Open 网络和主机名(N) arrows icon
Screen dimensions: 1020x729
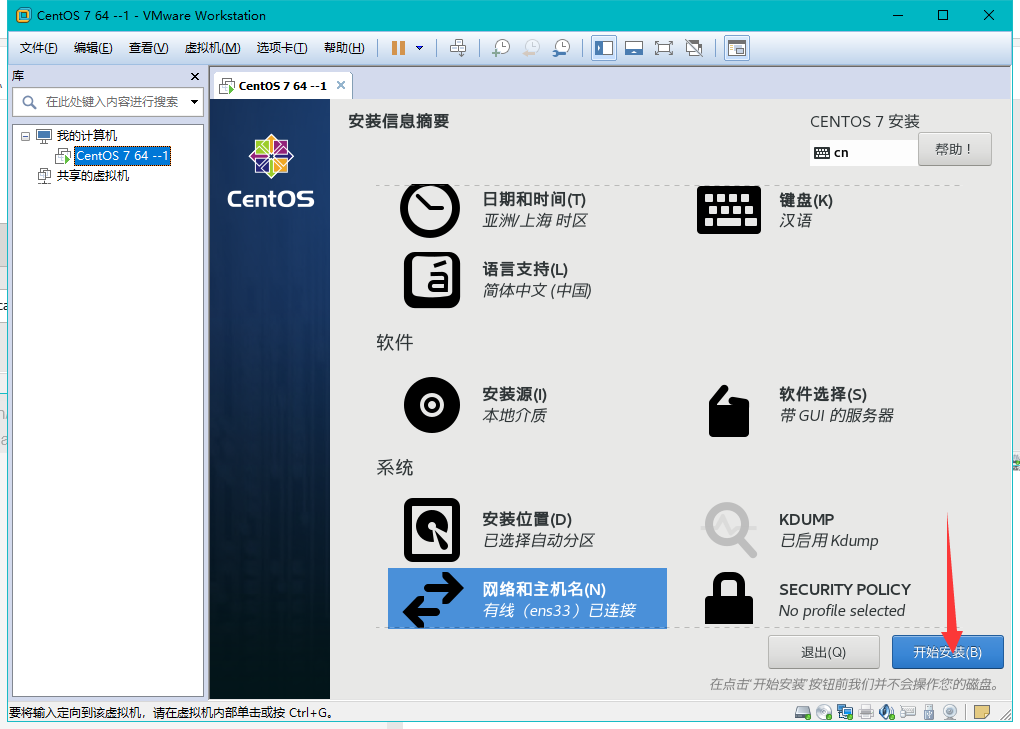(433, 600)
